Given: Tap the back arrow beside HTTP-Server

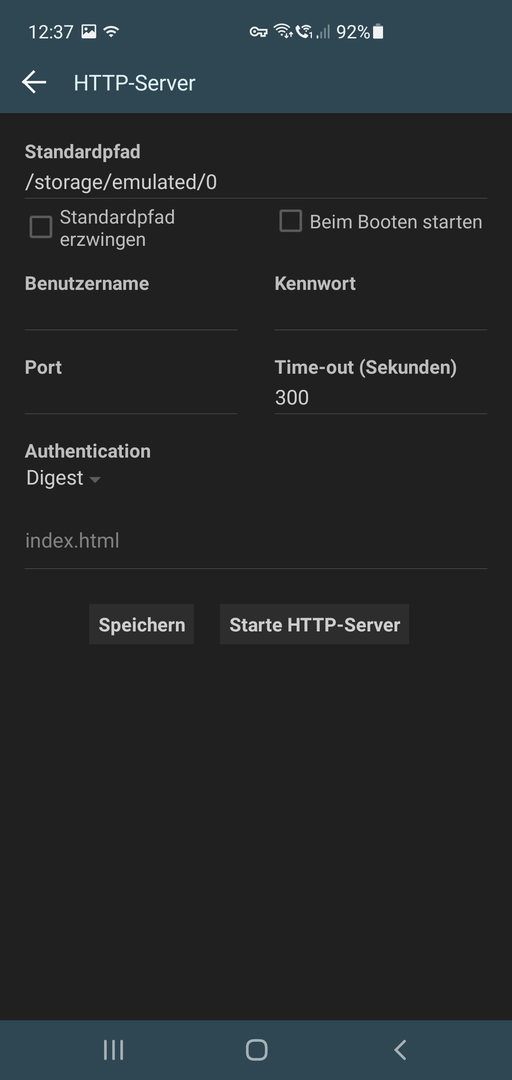Looking at the screenshot, I should tap(34, 83).
